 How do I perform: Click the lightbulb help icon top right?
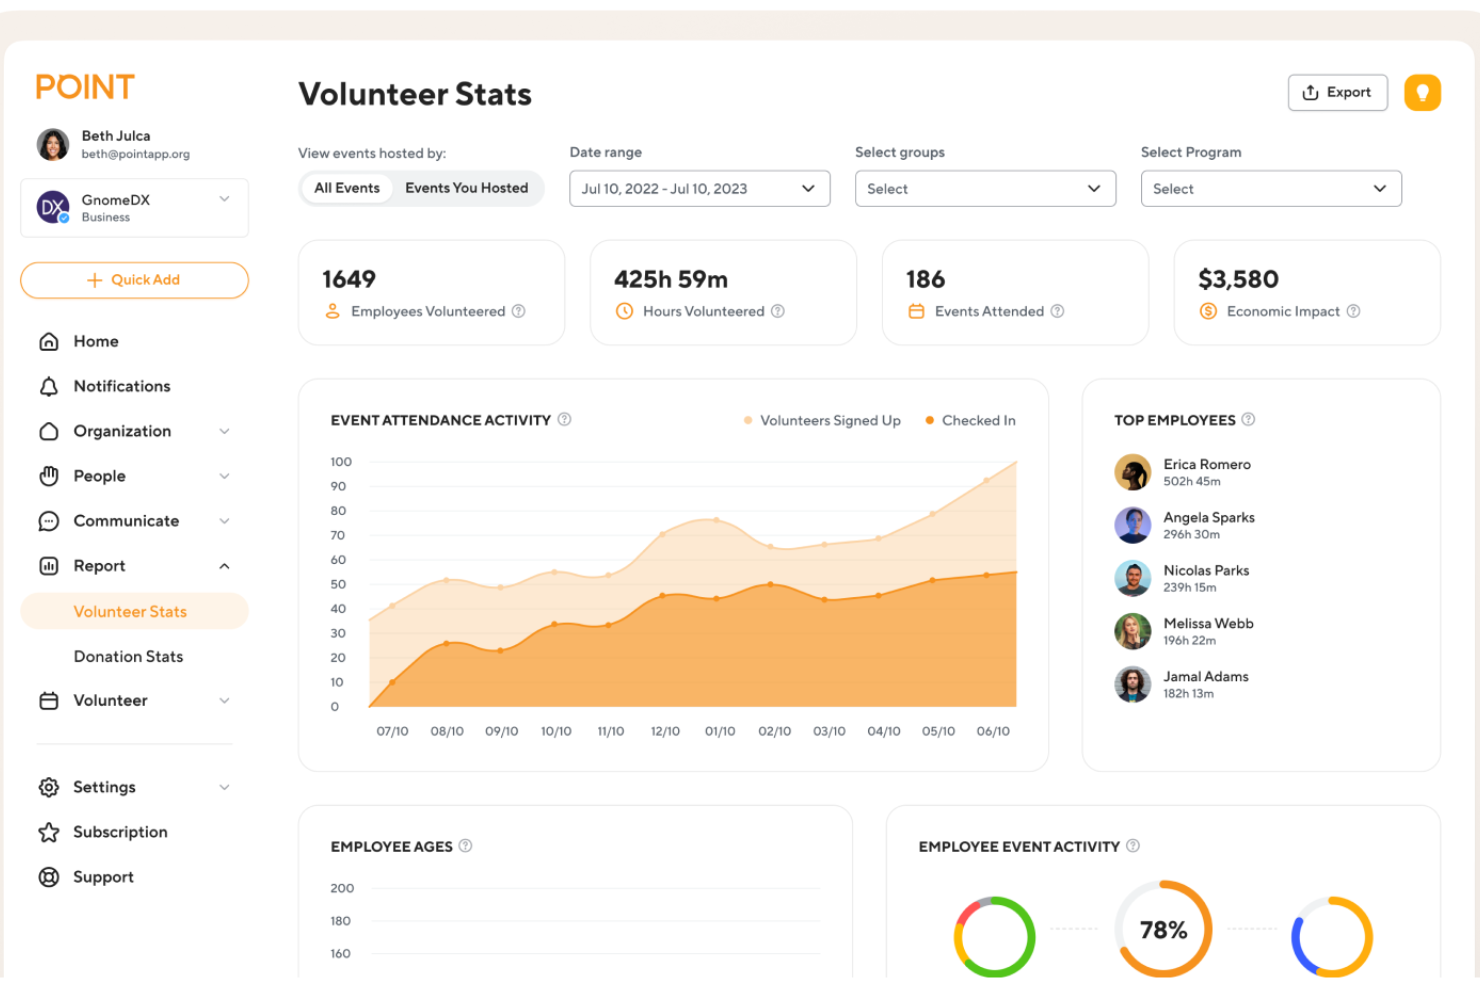tap(1422, 92)
